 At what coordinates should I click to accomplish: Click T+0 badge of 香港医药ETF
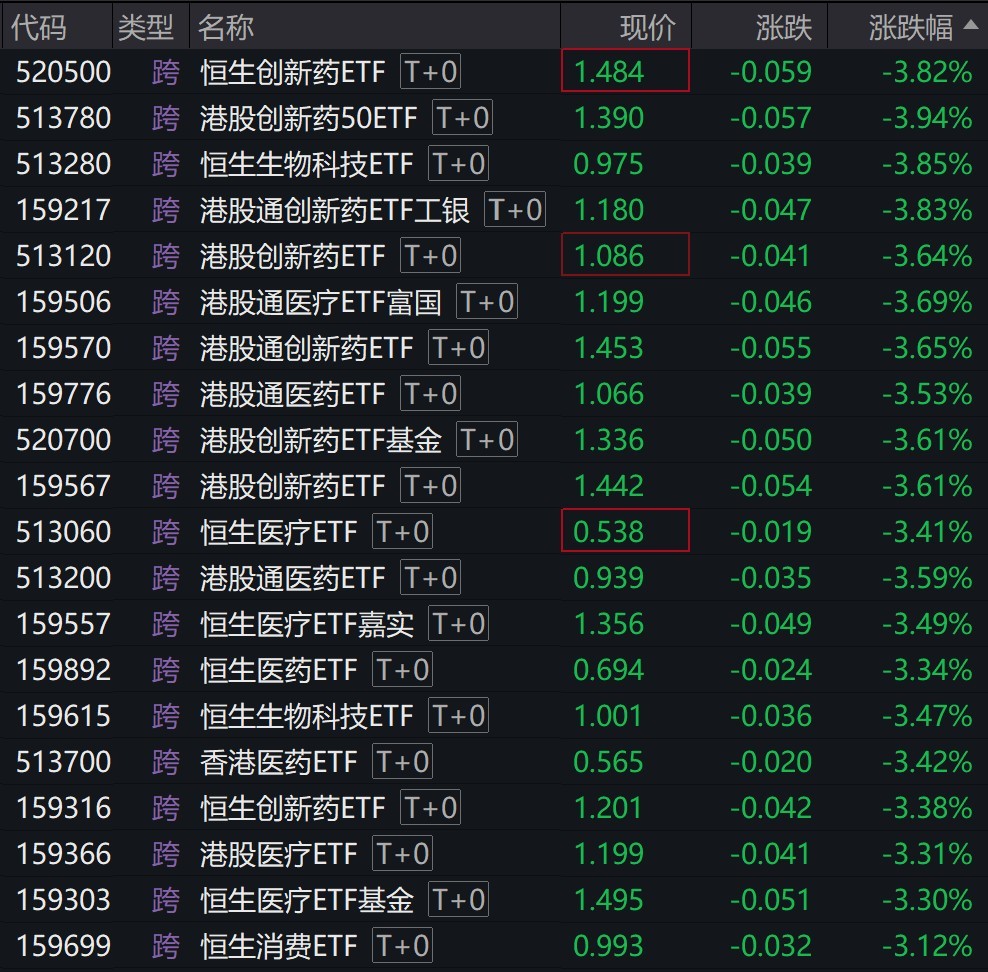[403, 761]
